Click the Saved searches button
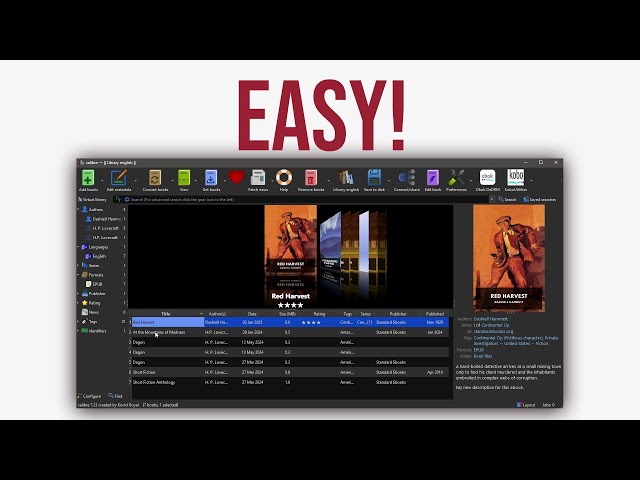 click(x=540, y=200)
